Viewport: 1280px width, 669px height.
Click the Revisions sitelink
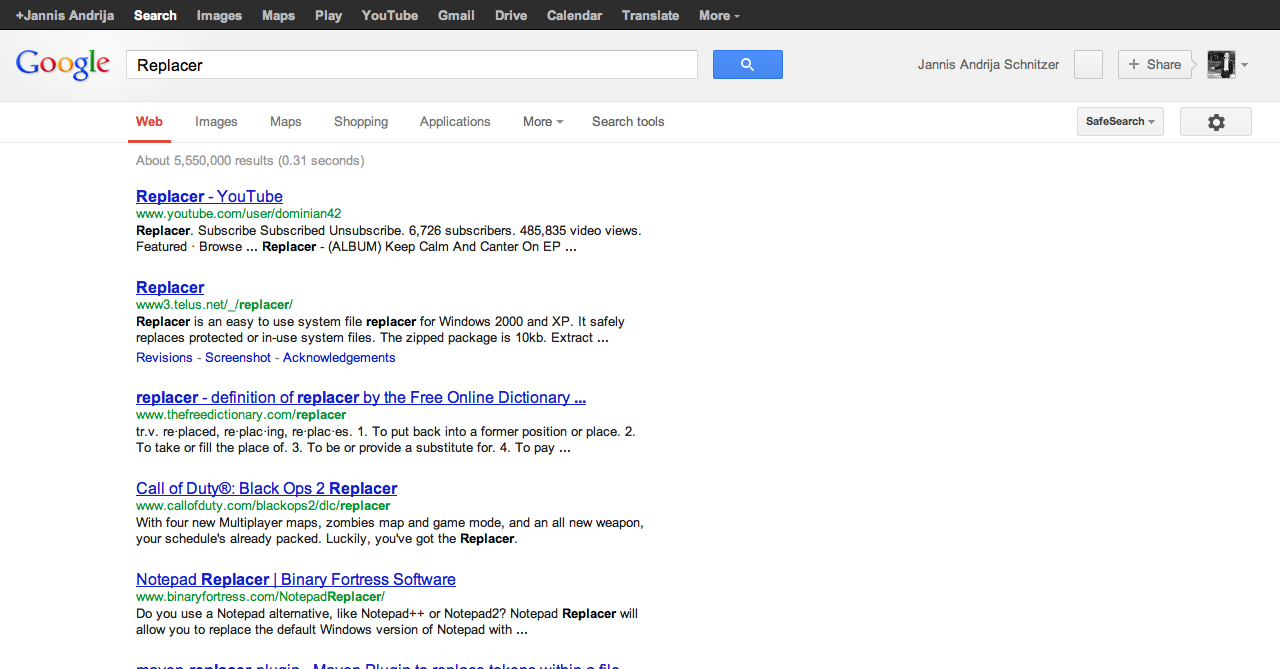164,358
